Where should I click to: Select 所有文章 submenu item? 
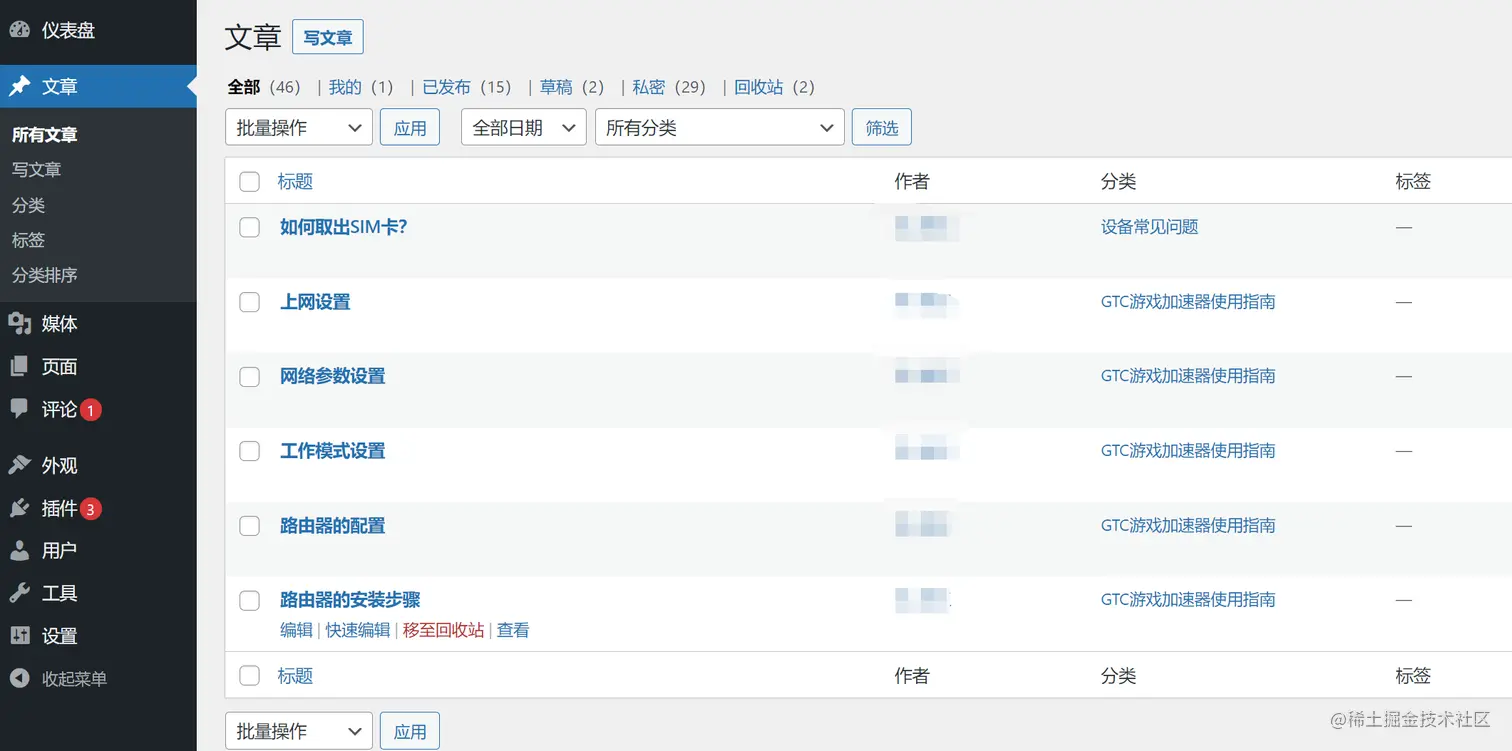click(44, 134)
